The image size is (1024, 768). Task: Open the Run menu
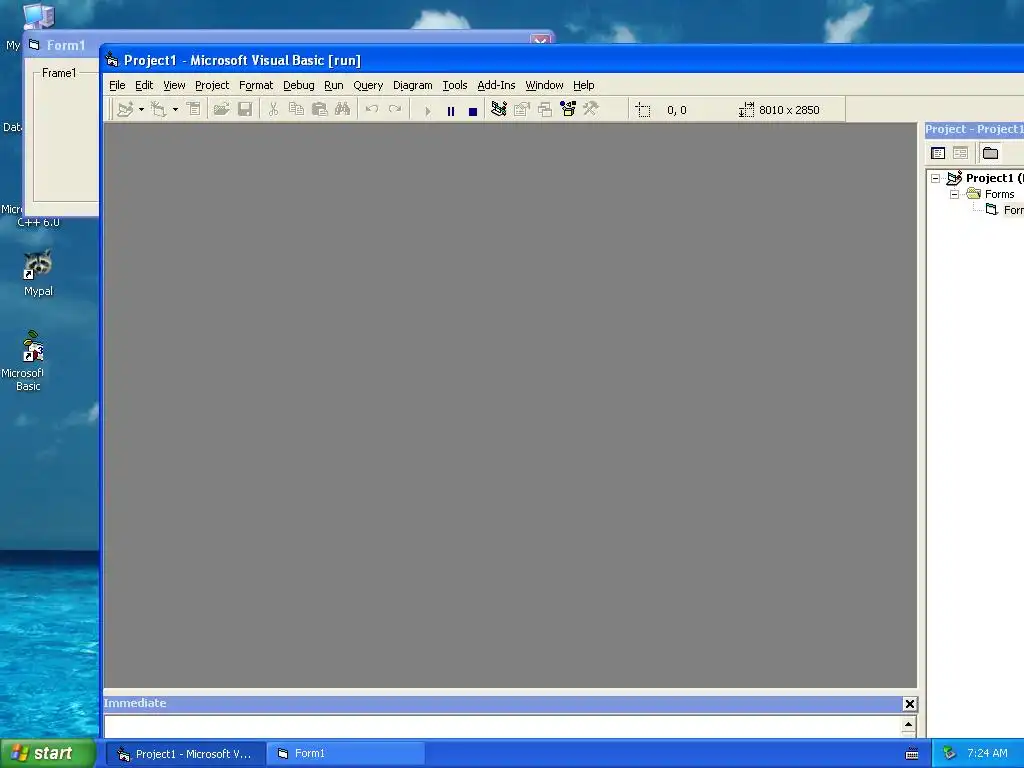click(x=334, y=85)
